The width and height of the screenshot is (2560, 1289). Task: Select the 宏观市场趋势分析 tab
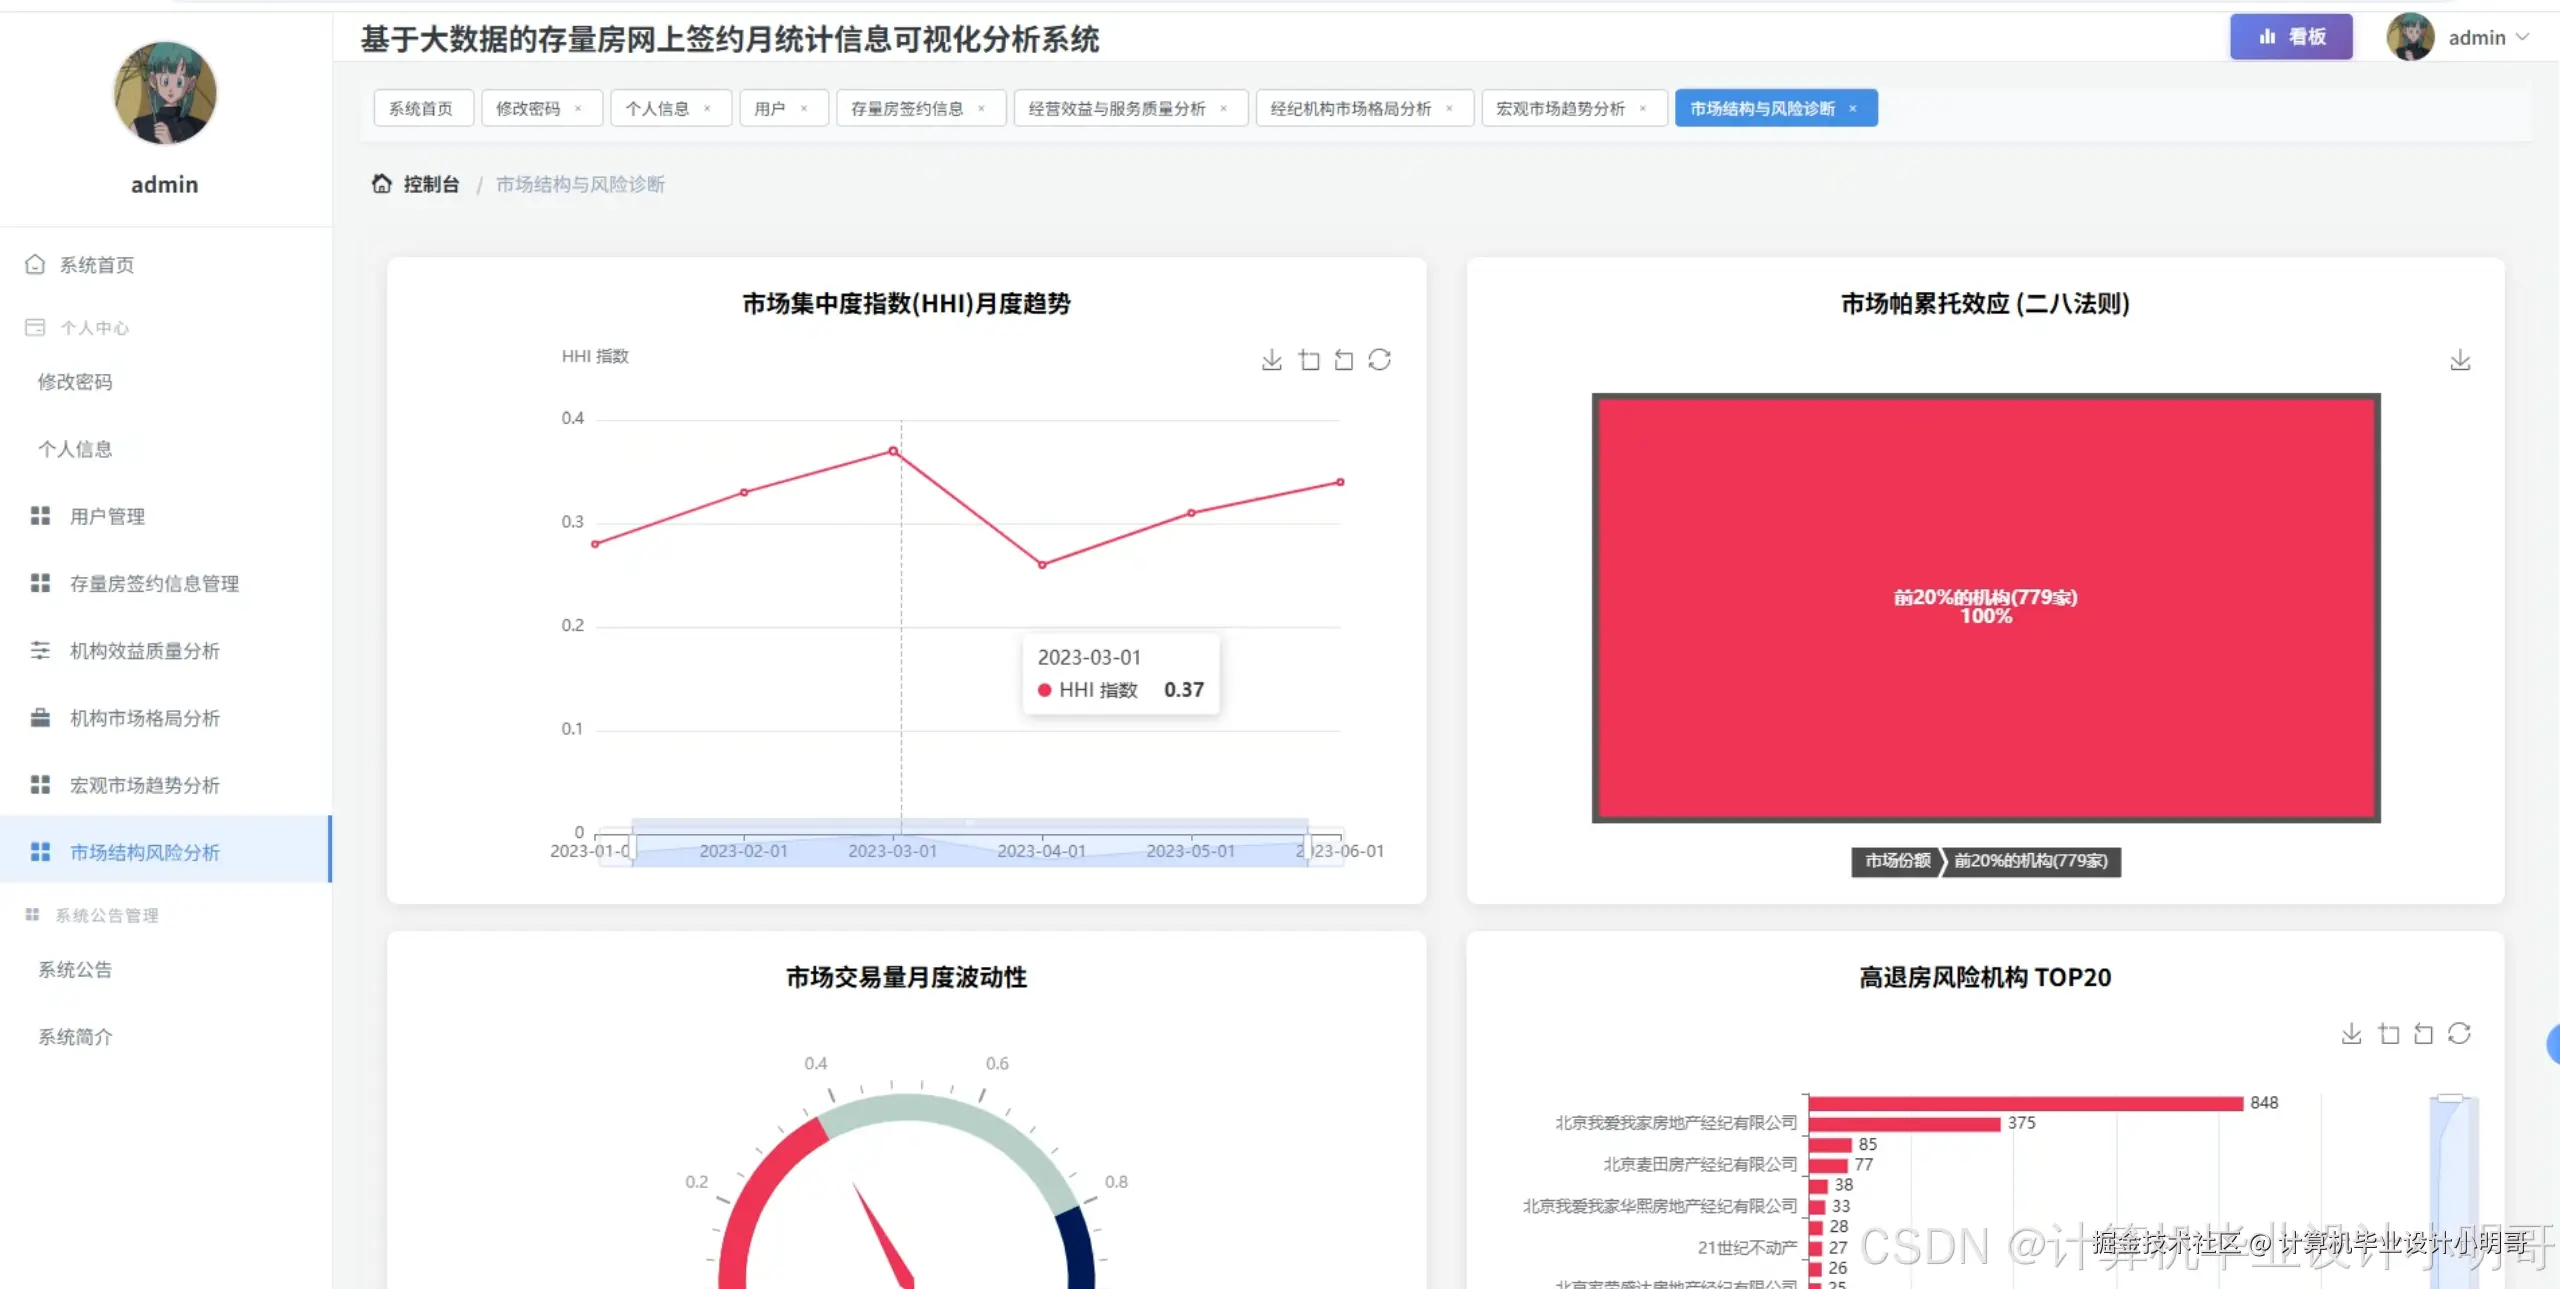pos(1564,108)
